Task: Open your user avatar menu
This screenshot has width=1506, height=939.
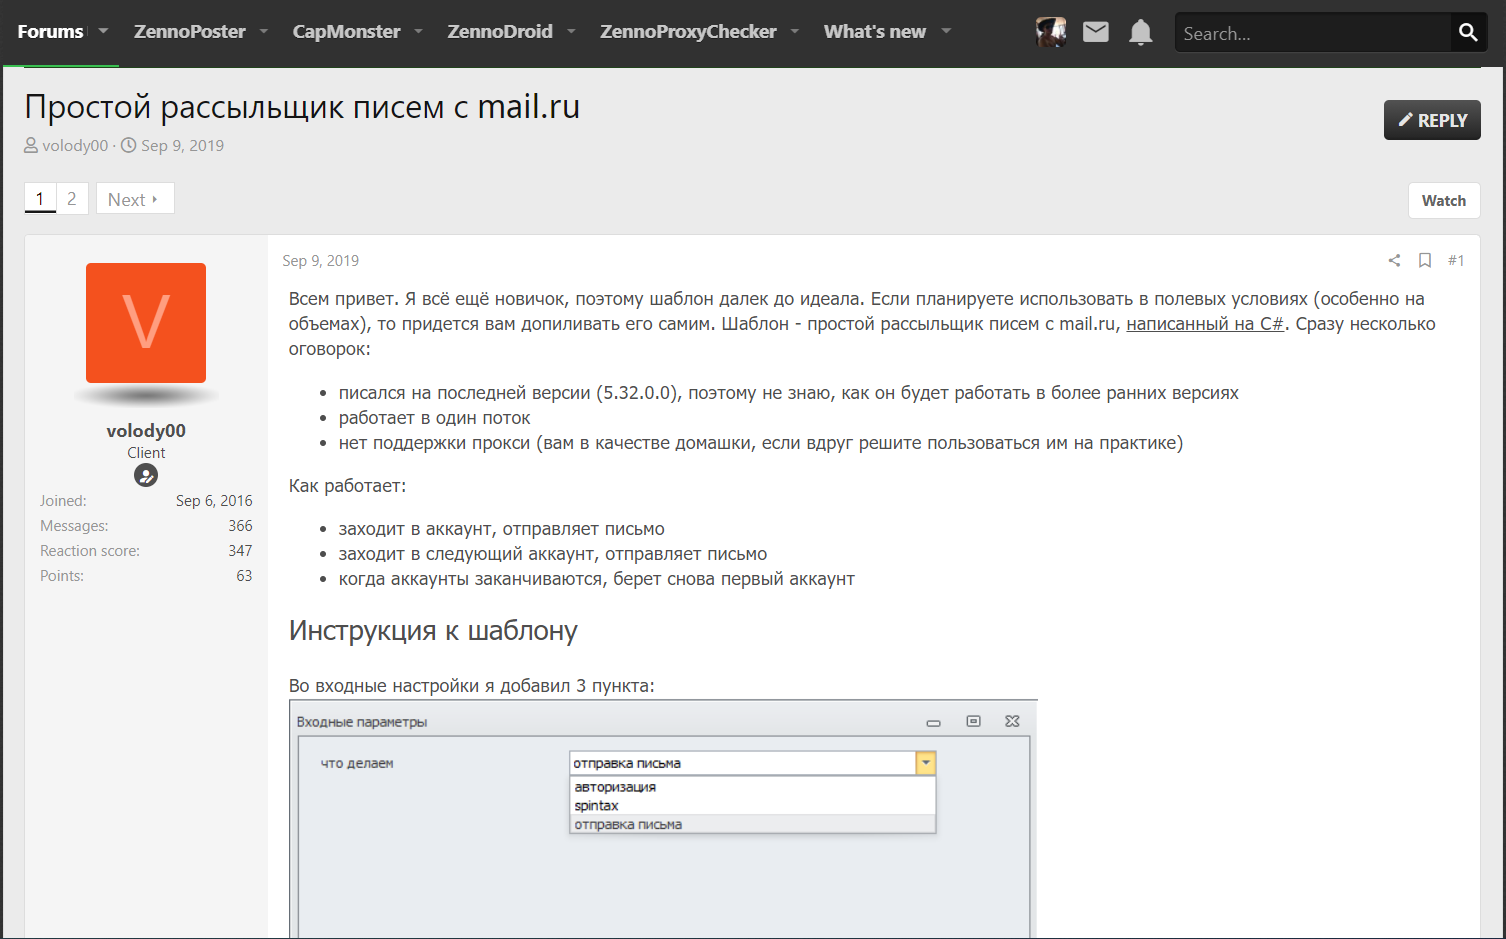Action: (1051, 32)
